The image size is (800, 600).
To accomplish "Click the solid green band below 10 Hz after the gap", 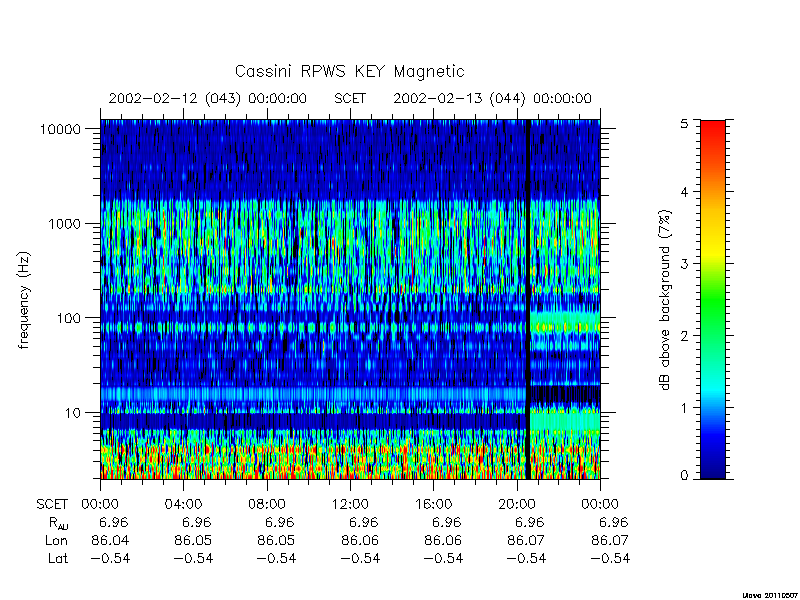I will click(x=565, y=420).
